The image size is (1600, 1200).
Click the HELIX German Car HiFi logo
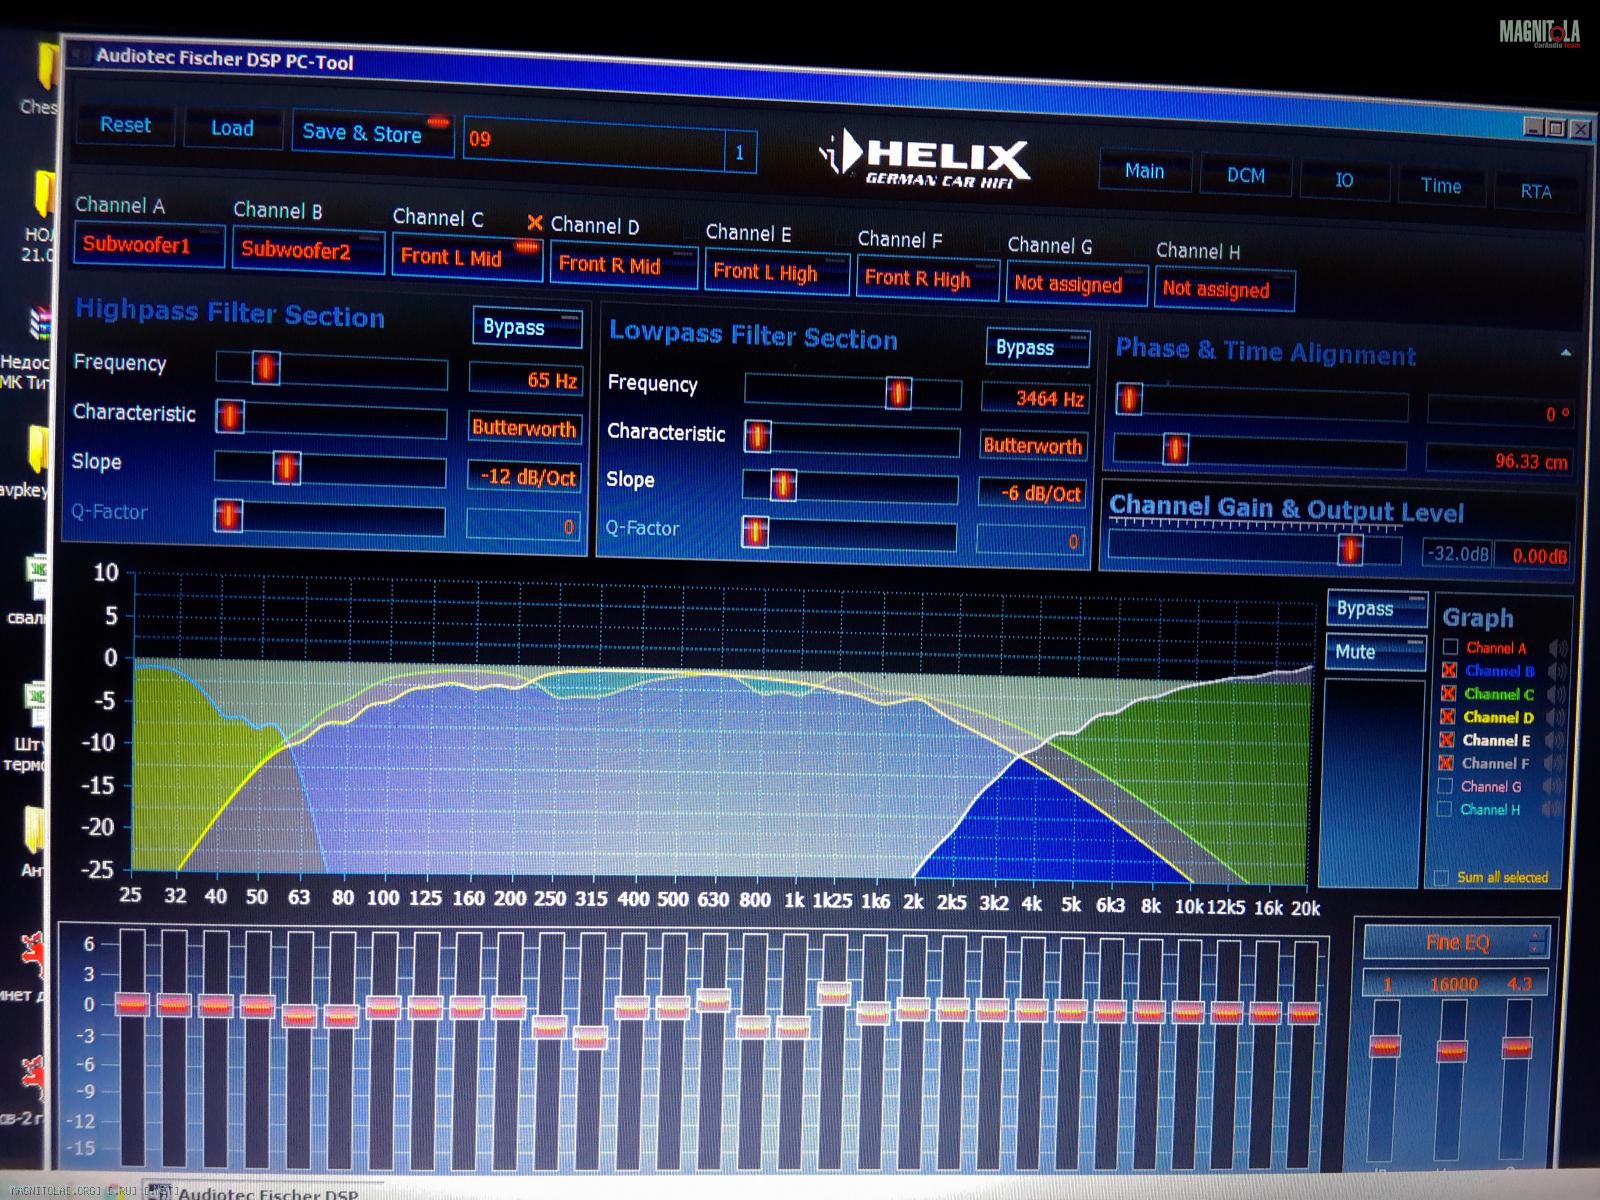click(x=924, y=160)
